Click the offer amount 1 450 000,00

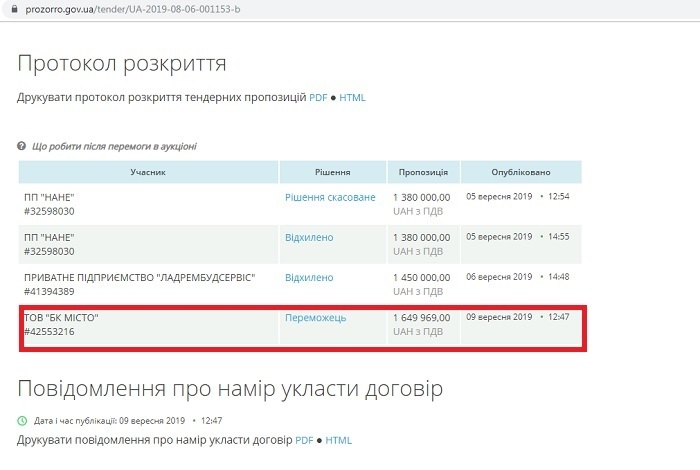421,278
